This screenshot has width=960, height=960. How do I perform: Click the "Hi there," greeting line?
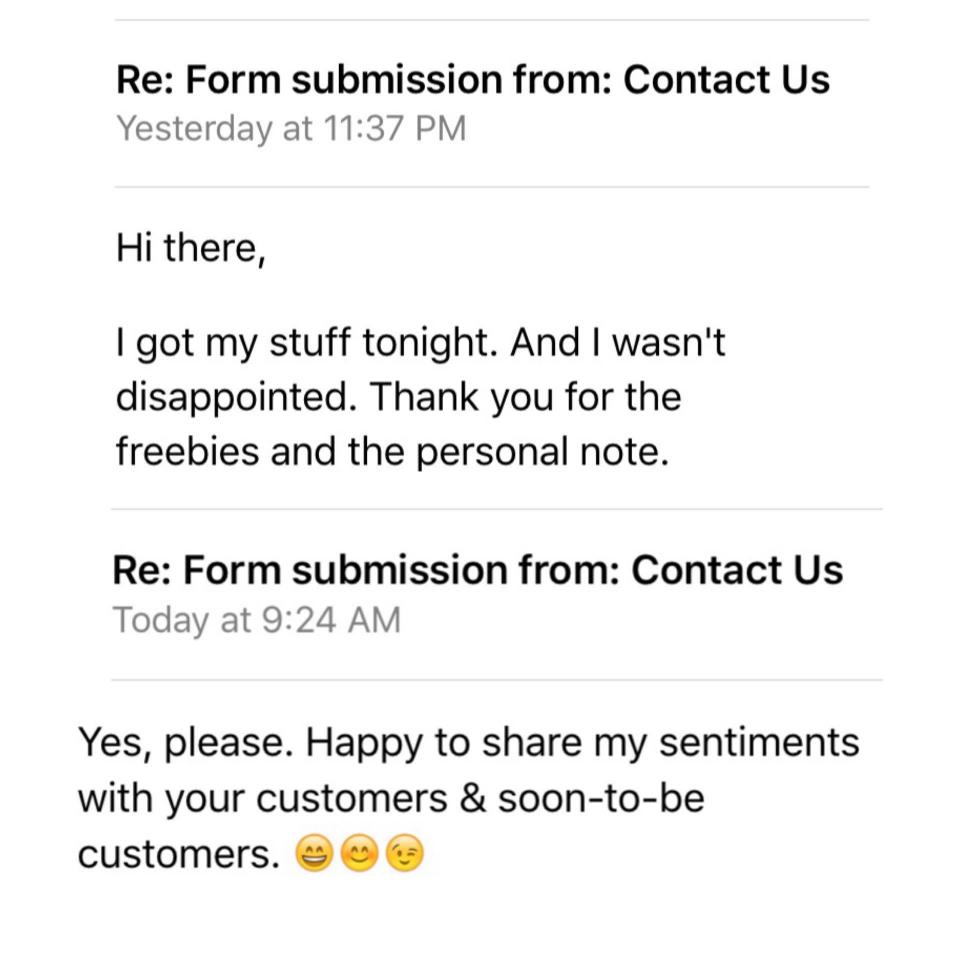tap(190, 248)
